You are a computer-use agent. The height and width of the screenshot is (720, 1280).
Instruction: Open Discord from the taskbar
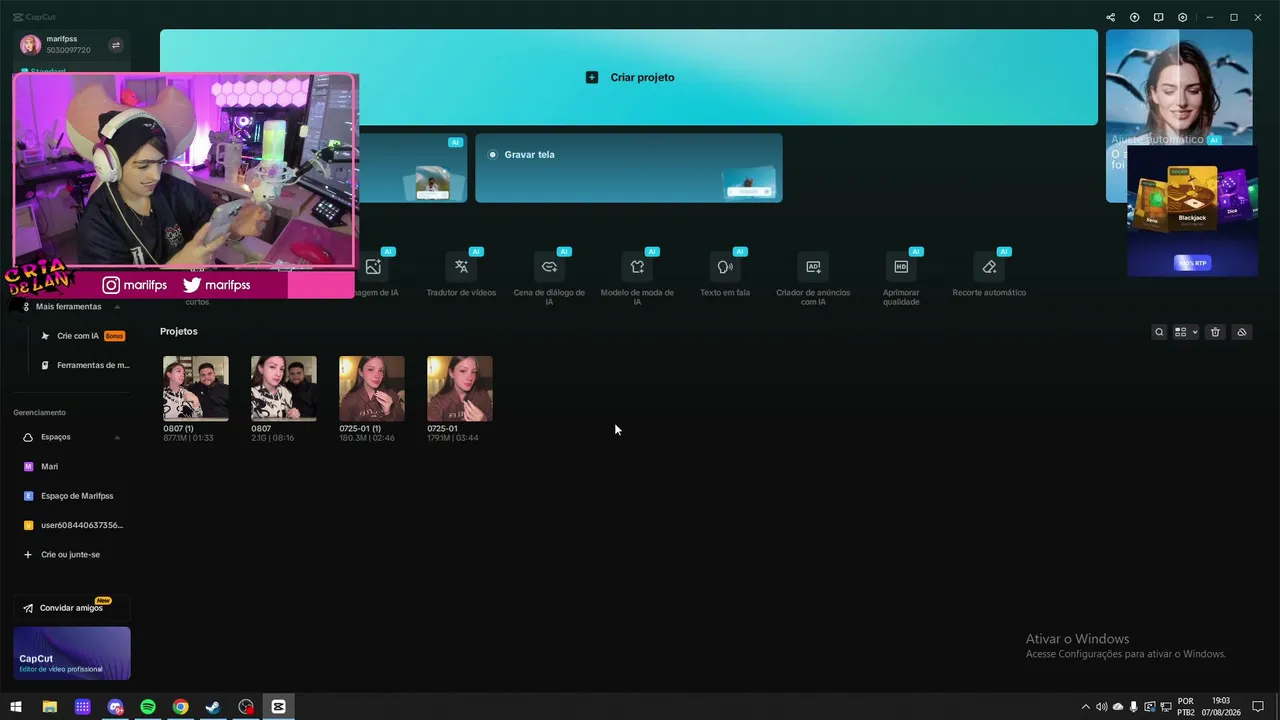pos(115,707)
